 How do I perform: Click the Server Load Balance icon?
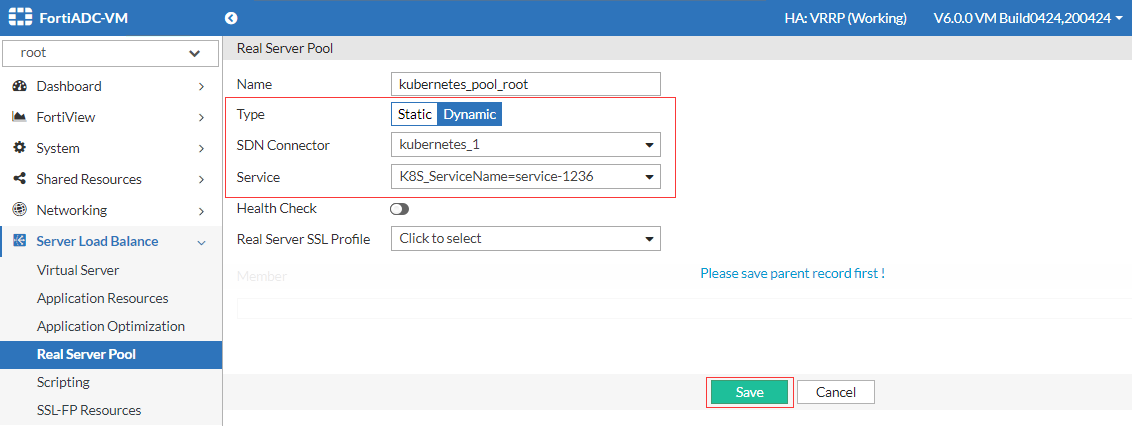(x=18, y=241)
